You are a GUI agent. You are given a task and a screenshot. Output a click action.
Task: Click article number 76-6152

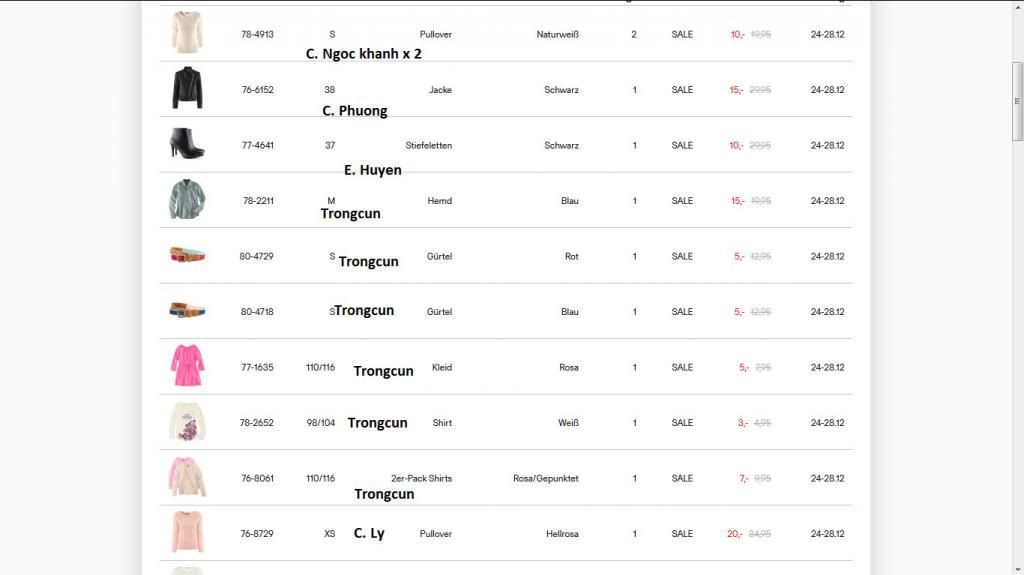click(x=257, y=90)
